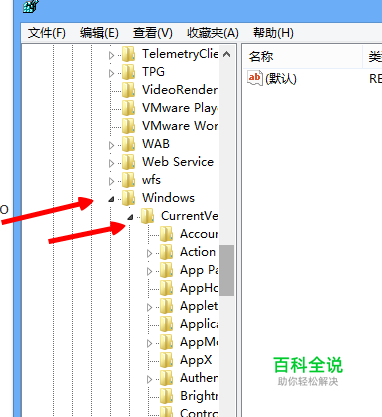Select the Accoun key name
The width and height of the screenshot is (382, 417).
[x=199, y=234]
